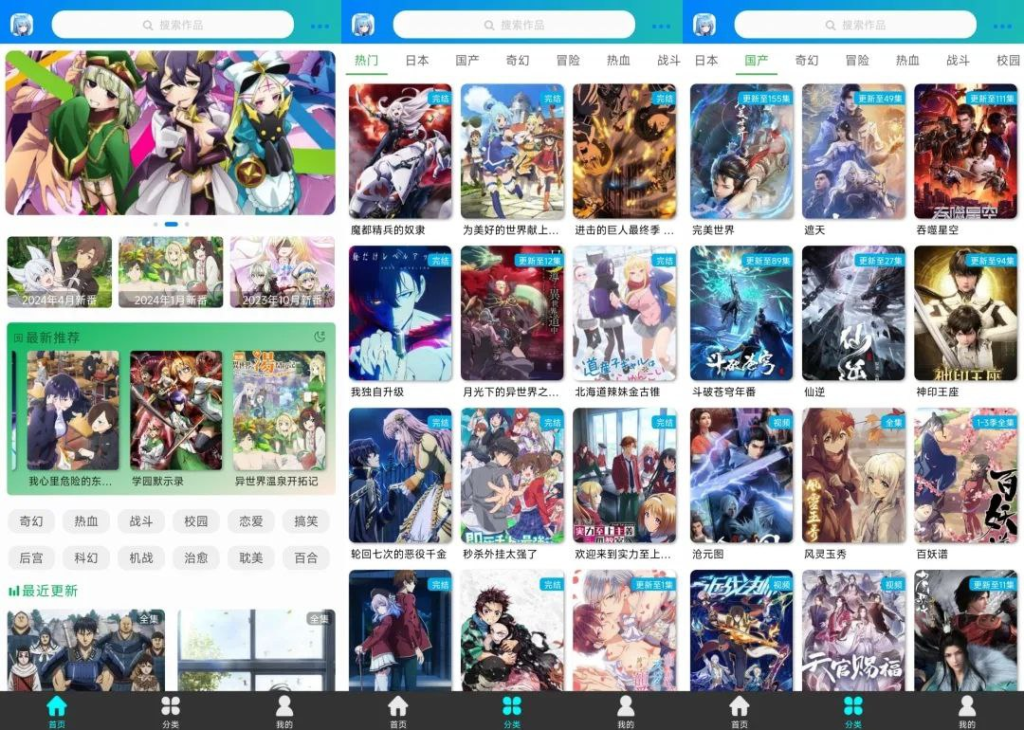Viewport: 1024px width, 730px height.
Task: Tap the avatar icon on the 热门 screen
Action: click(x=363, y=25)
